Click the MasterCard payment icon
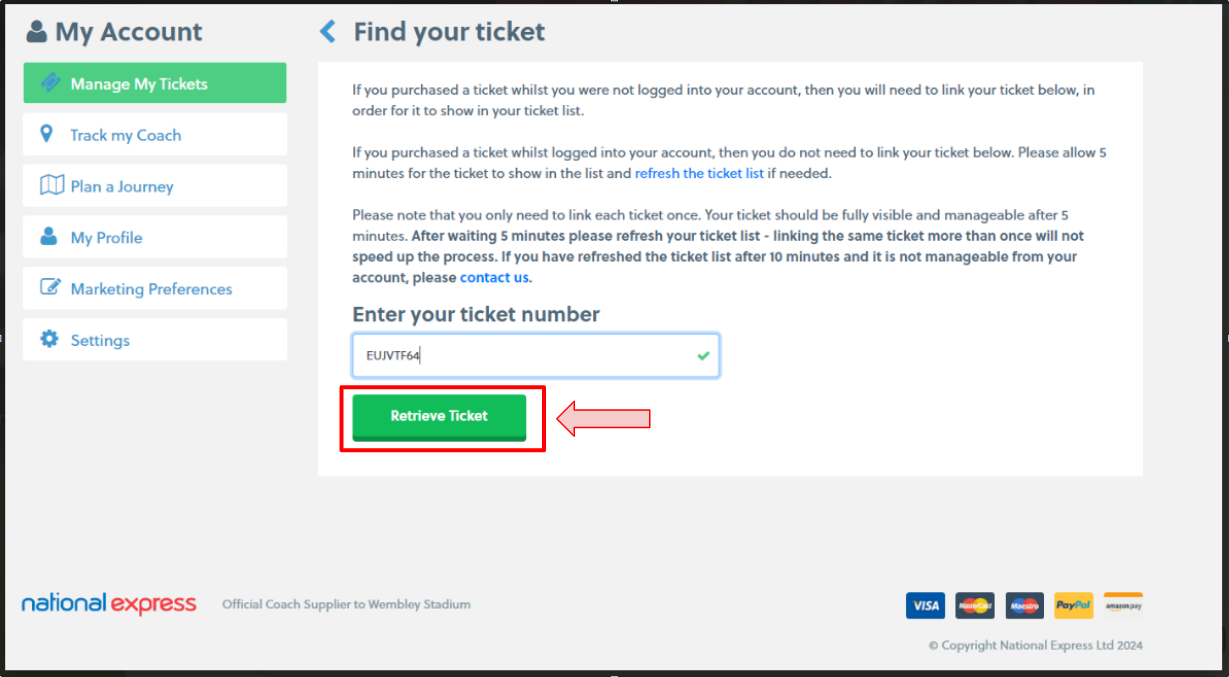 (975, 605)
